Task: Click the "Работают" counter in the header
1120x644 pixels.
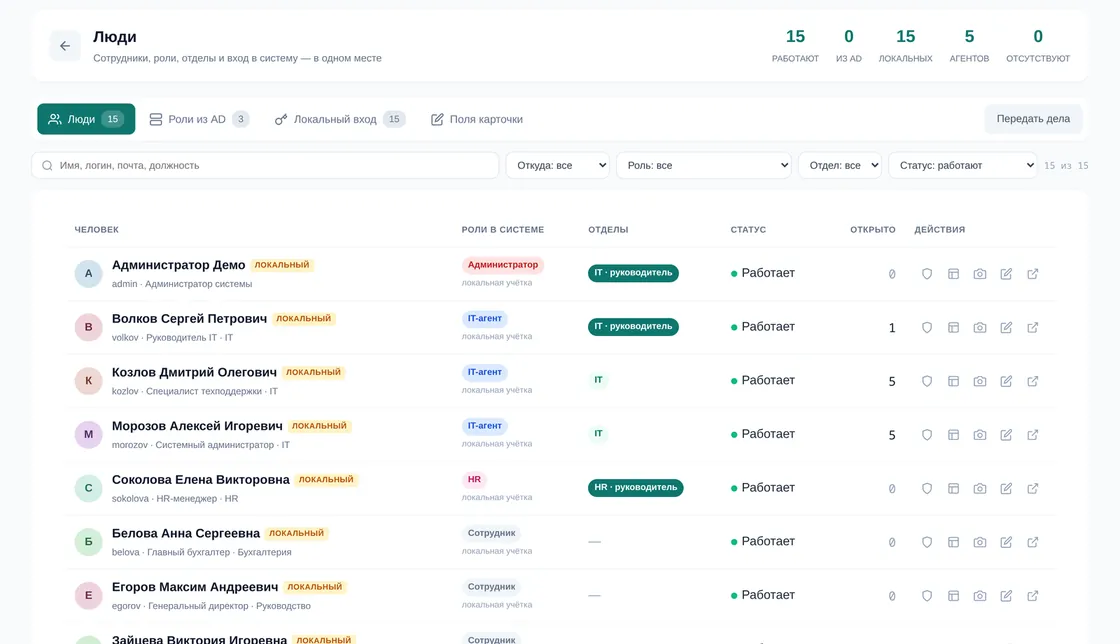Action: click(x=795, y=46)
